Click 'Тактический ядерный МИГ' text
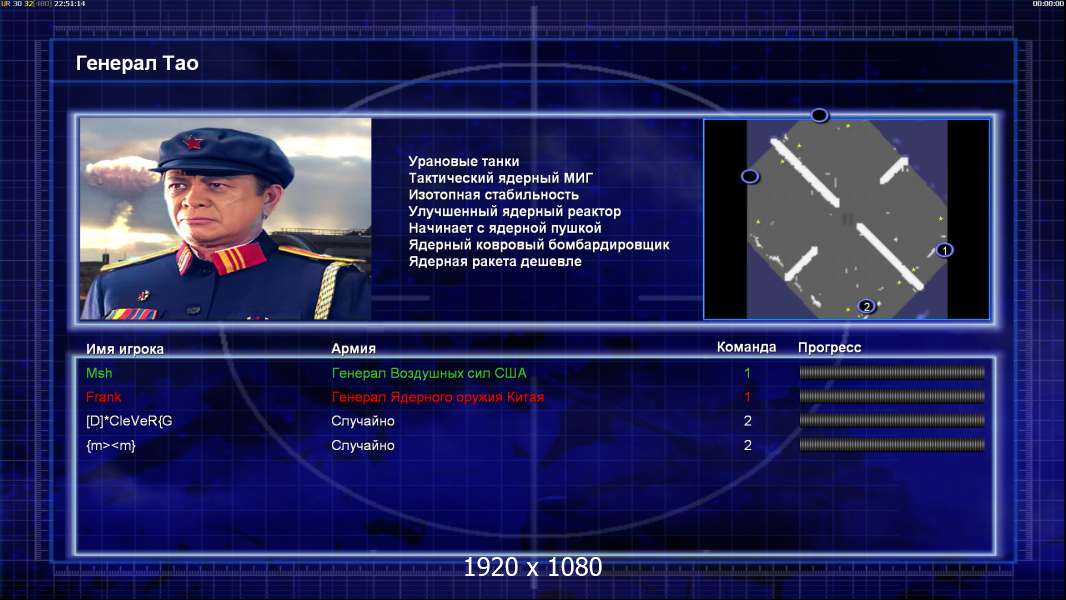This screenshot has height=600, width=1066. tap(500, 178)
